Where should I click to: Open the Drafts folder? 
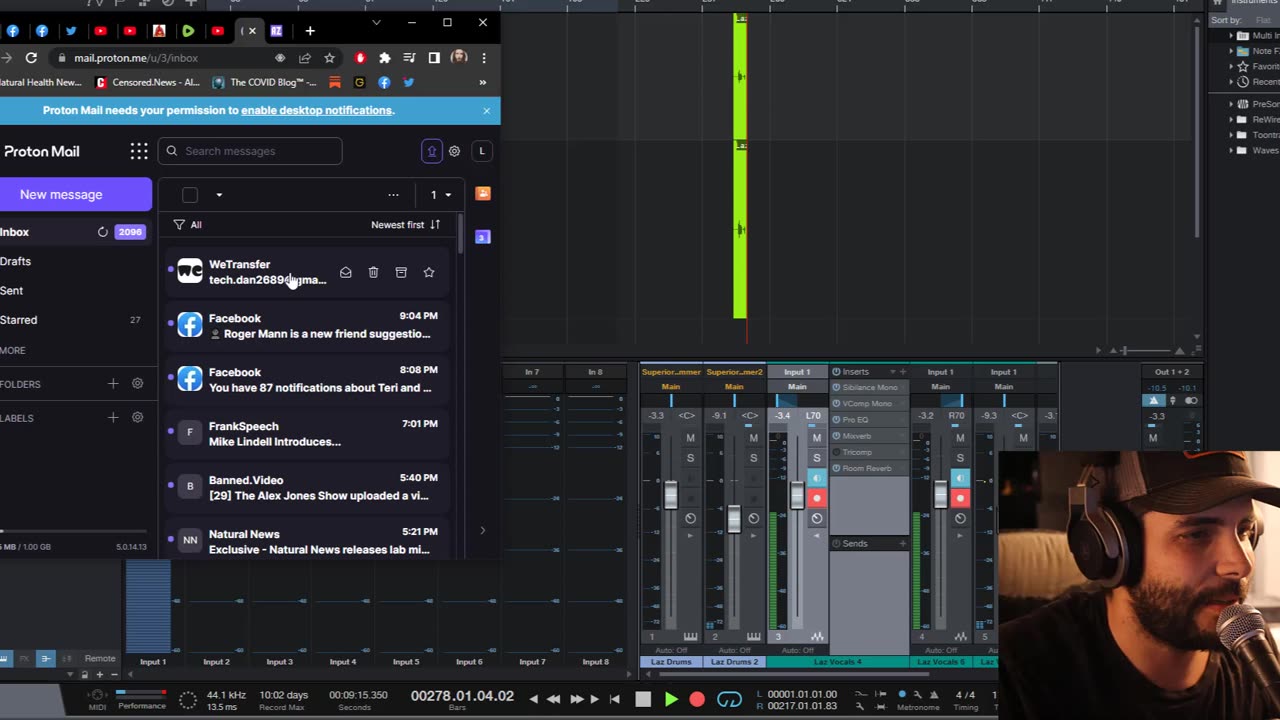pyautogui.click(x=16, y=261)
